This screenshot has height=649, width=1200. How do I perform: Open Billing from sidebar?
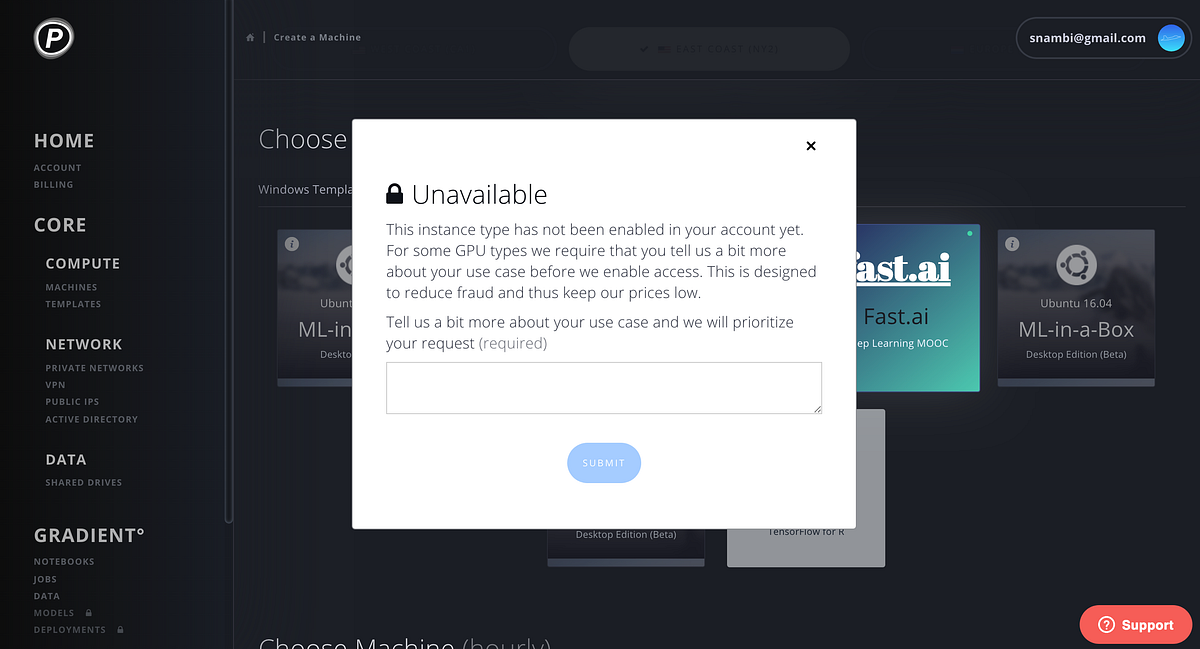tap(53, 184)
